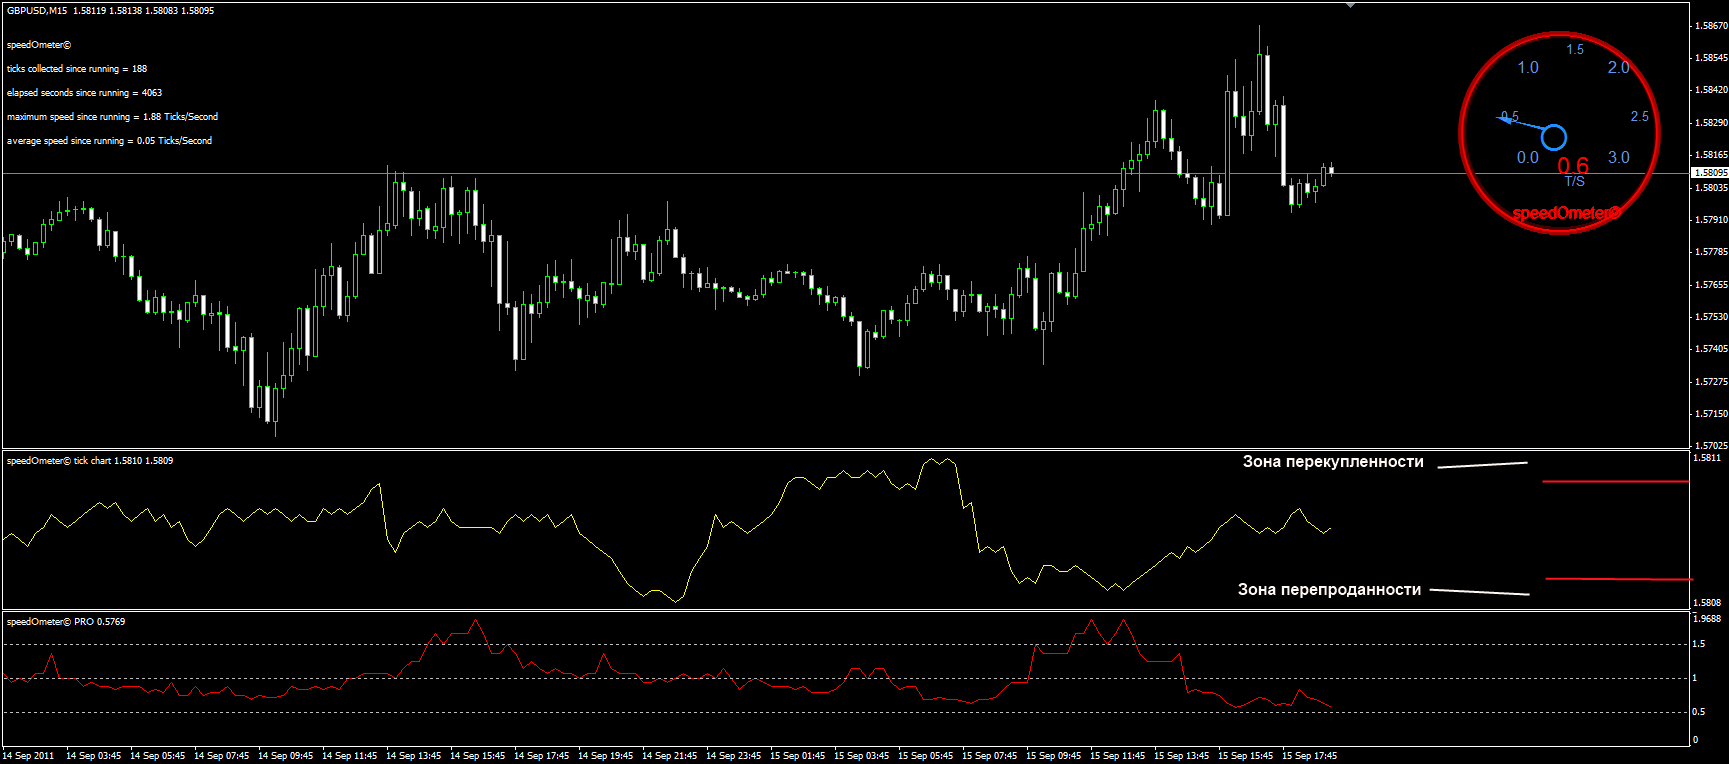Click '14 Sep 11:45' on the time axis
The height and width of the screenshot is (764, 1729).
(349, 756)
